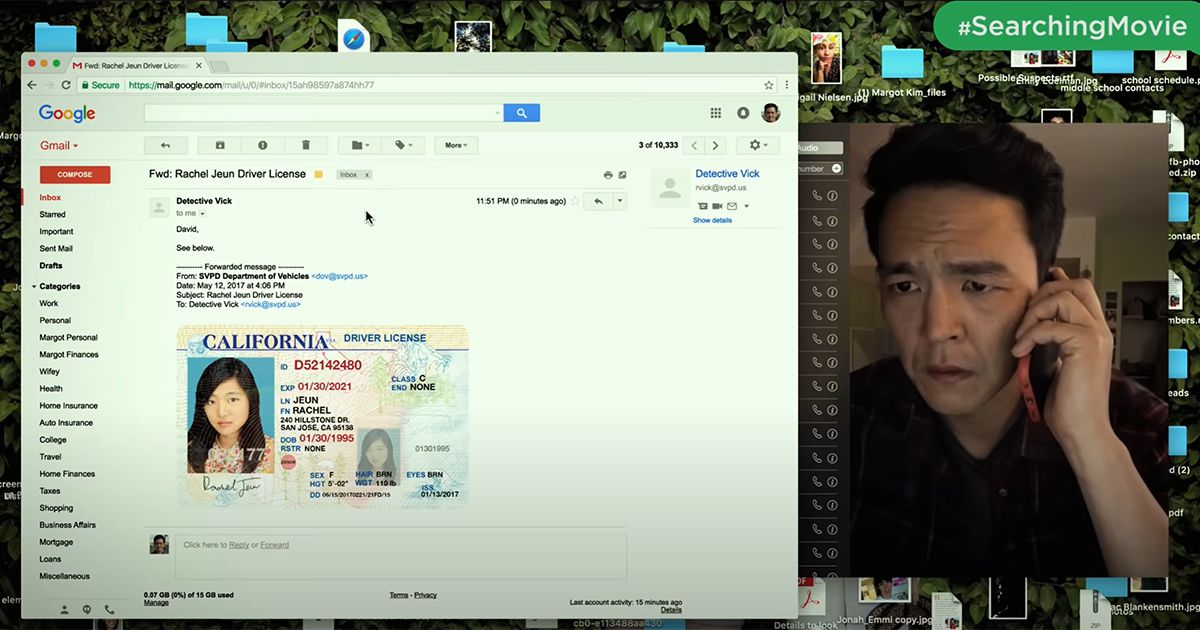Open Detective Vick's name in contact panel
Viewport: 1200px width, 630px height.
click(727, 174)
